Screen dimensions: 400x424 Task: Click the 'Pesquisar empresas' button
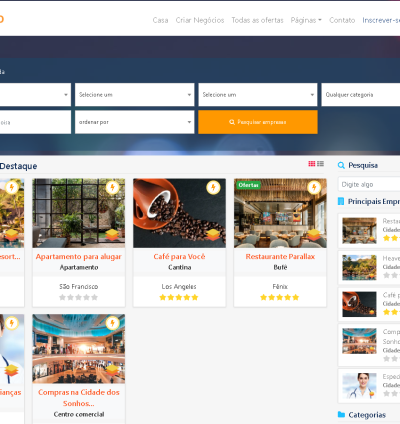[258, 122]
